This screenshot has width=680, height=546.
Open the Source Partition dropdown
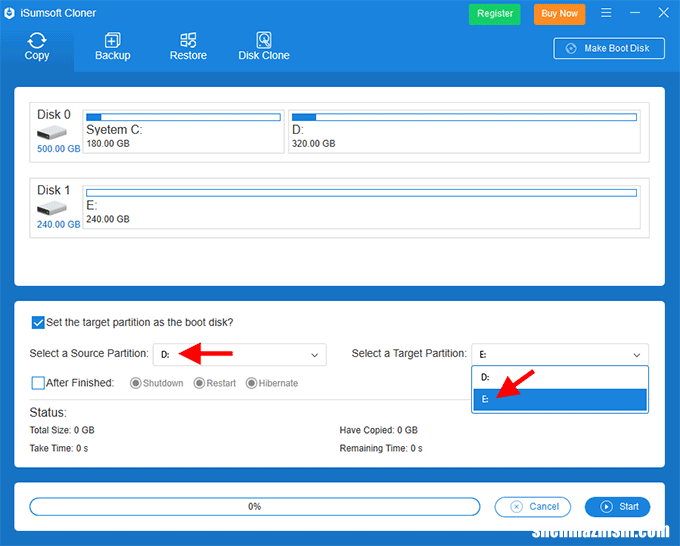click(x=240, y=355)
